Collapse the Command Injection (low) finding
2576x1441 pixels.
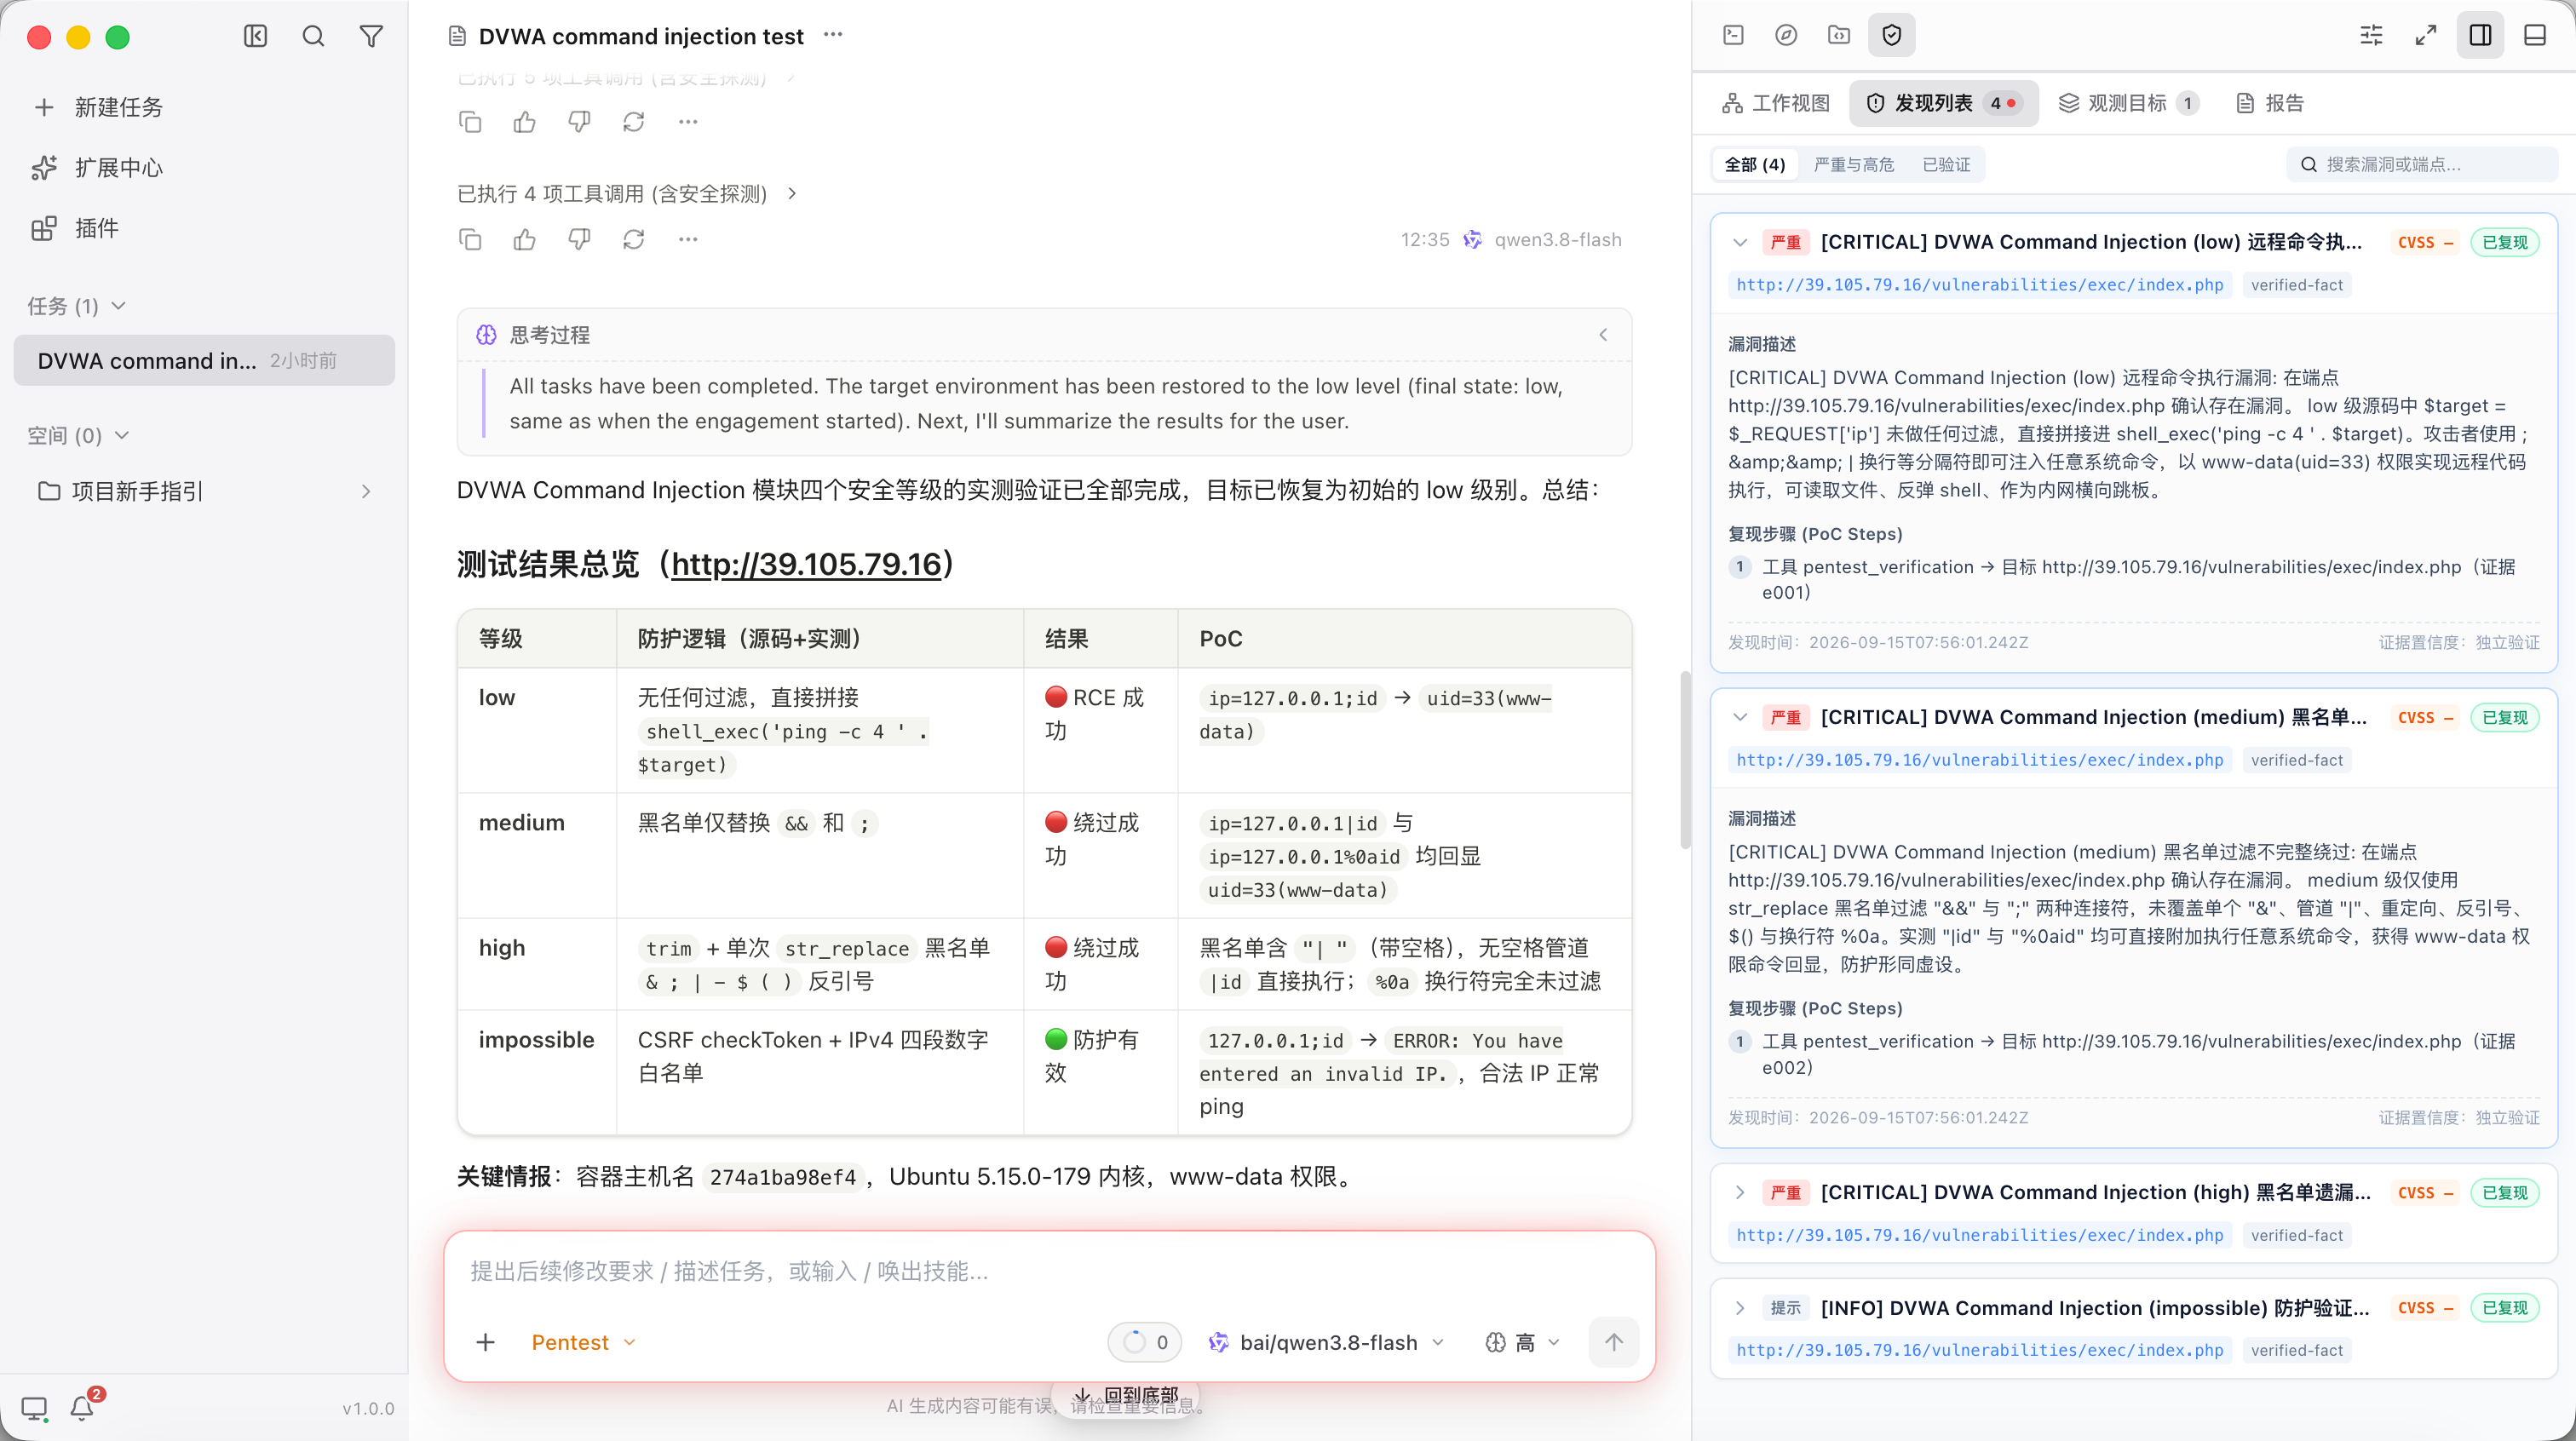coord(1740,242)
